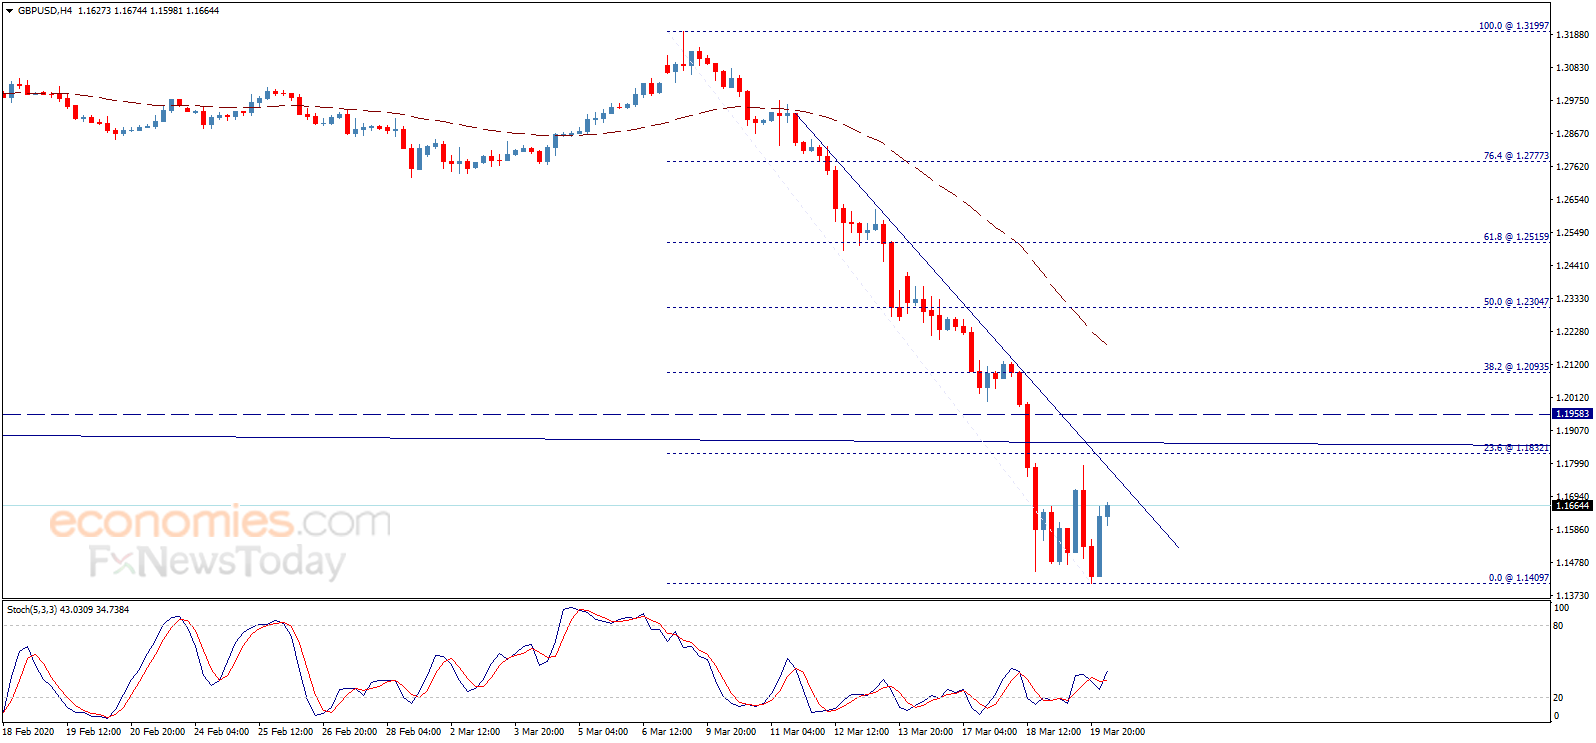Click the Fibonacci label 50.0 @ 1.23047
The width and height of the screenshot is (1596, 743).
pyautogui.click(x=1516, y=302)
